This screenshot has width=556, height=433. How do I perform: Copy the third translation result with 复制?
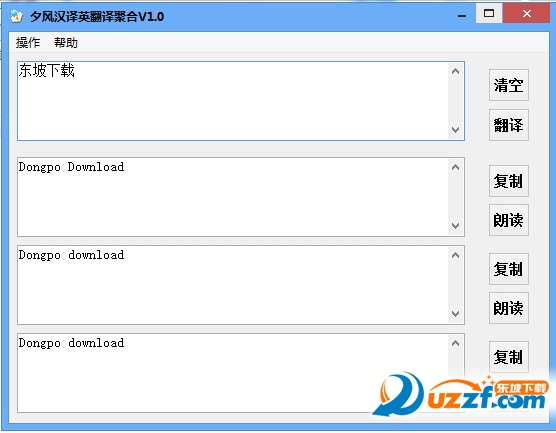508,357
